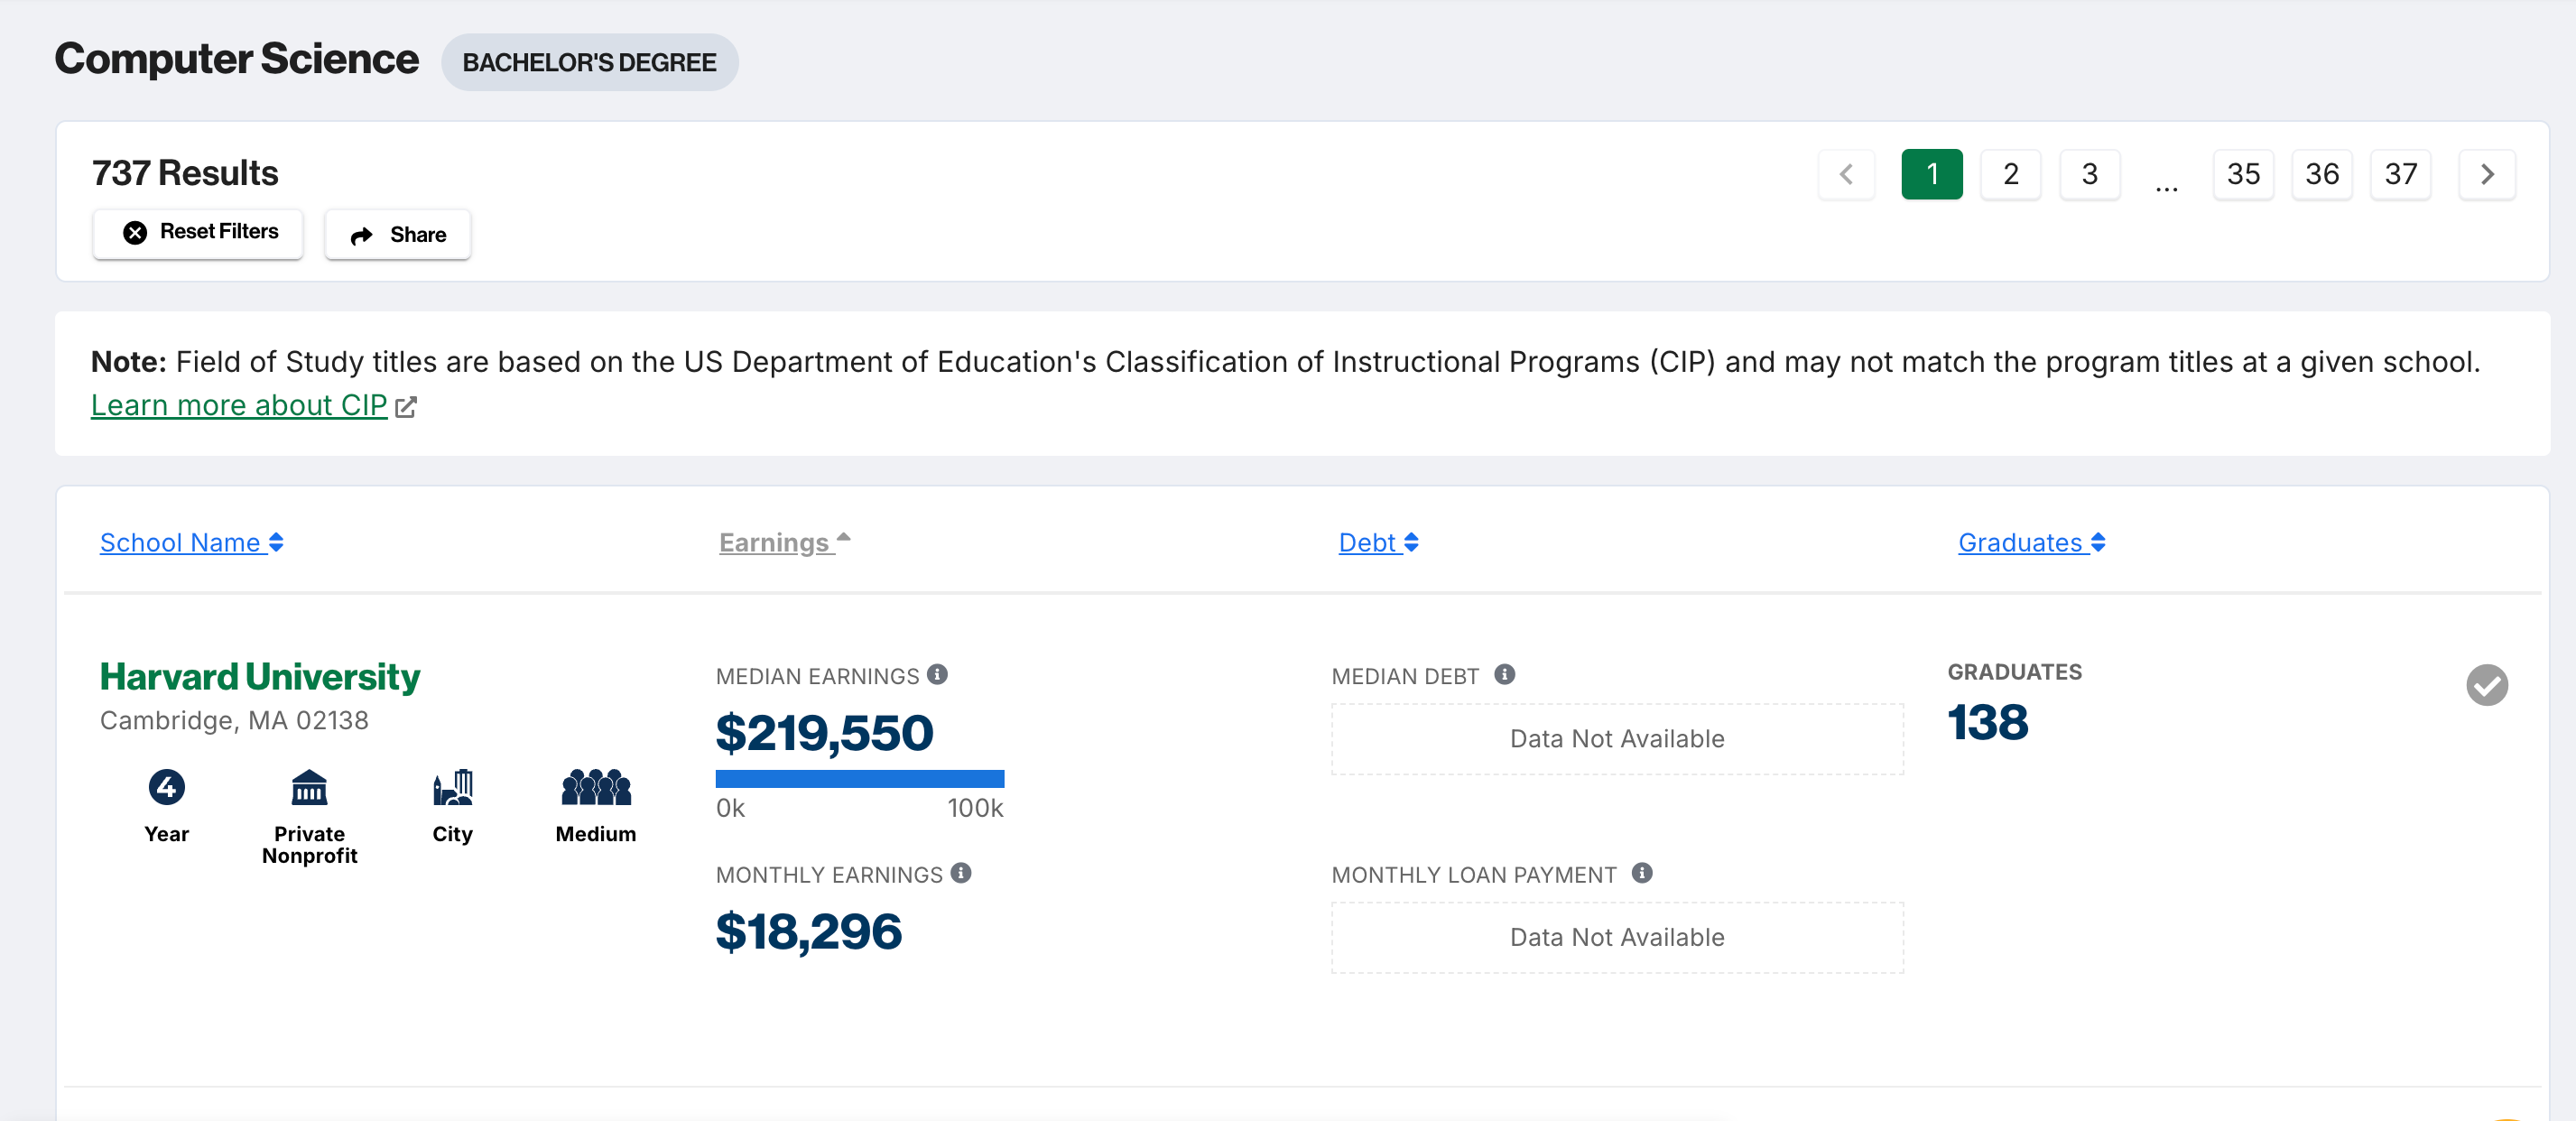
Task: Open the Harvard University school page
Action: point(260,677)
